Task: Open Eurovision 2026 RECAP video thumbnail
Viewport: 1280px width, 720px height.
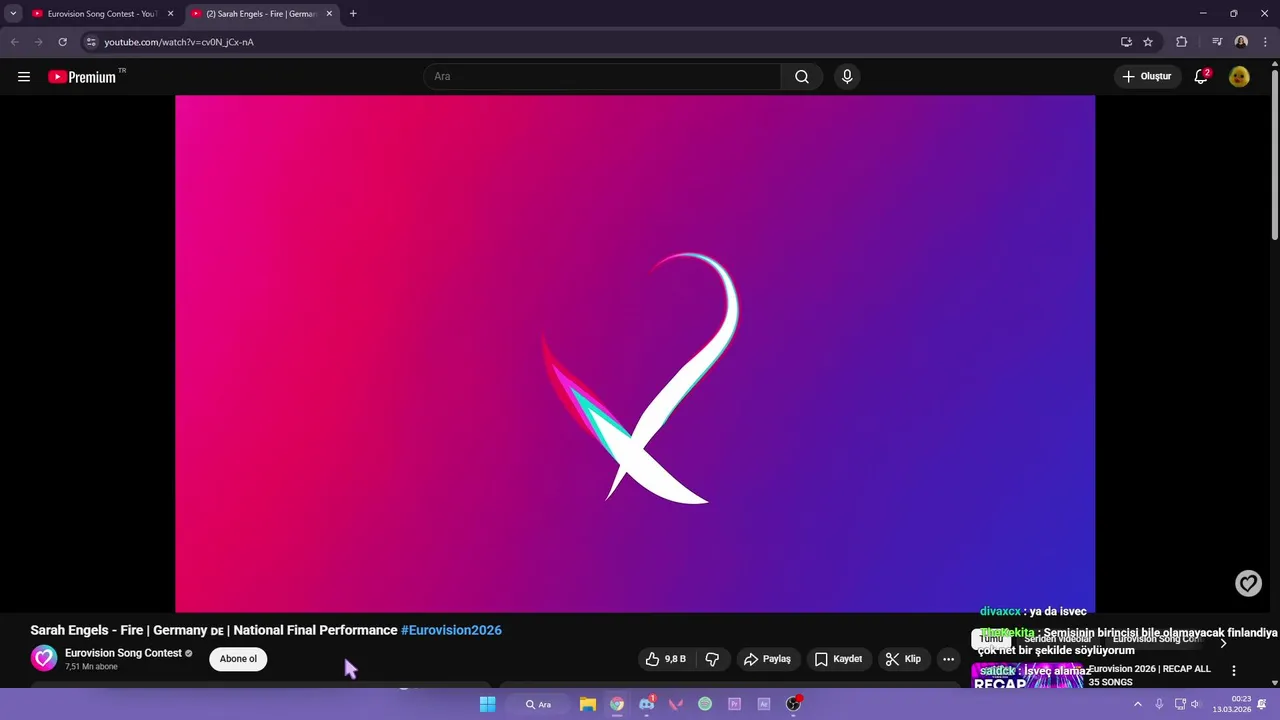Action: (1028, 676)
